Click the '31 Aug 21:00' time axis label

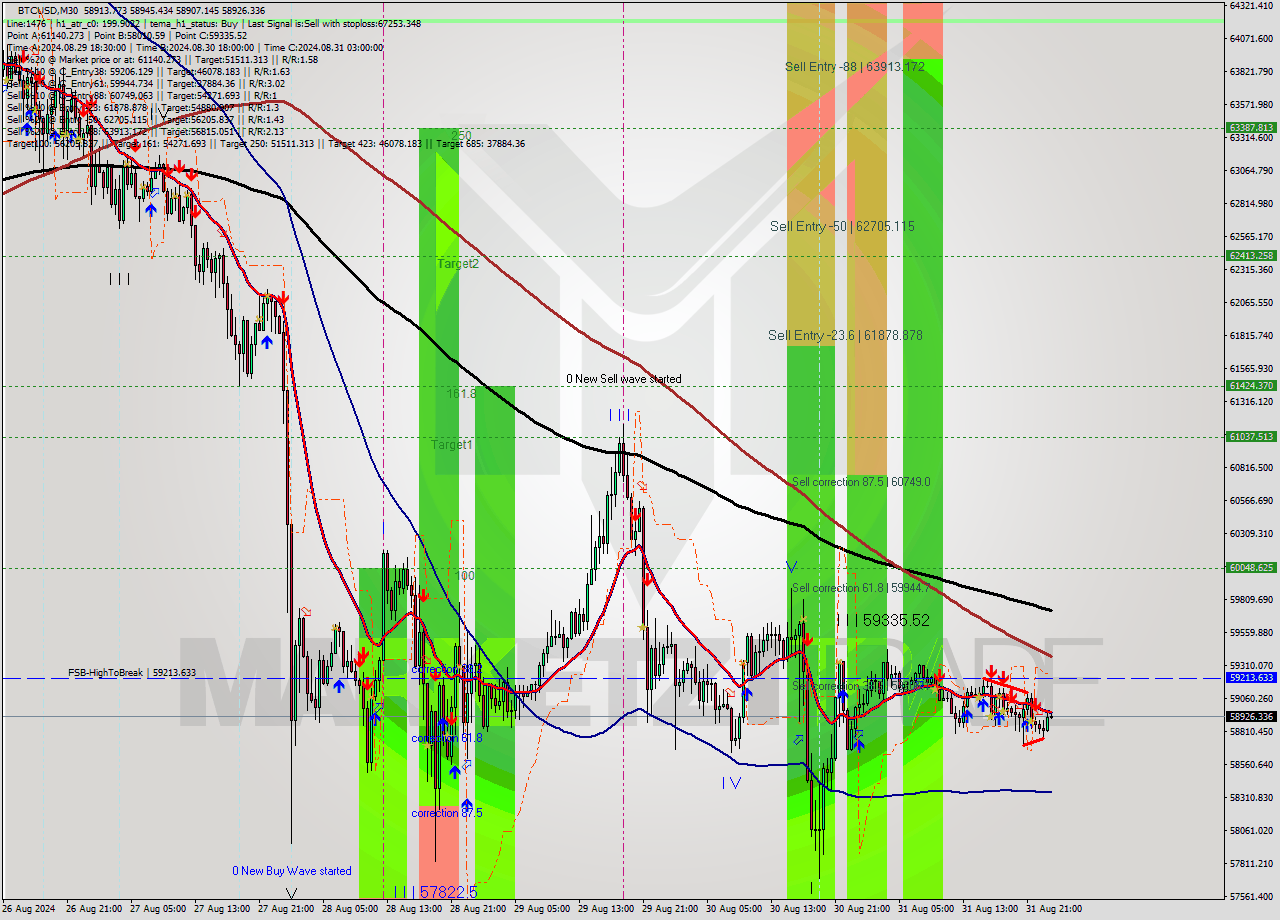coord(1054,909)
